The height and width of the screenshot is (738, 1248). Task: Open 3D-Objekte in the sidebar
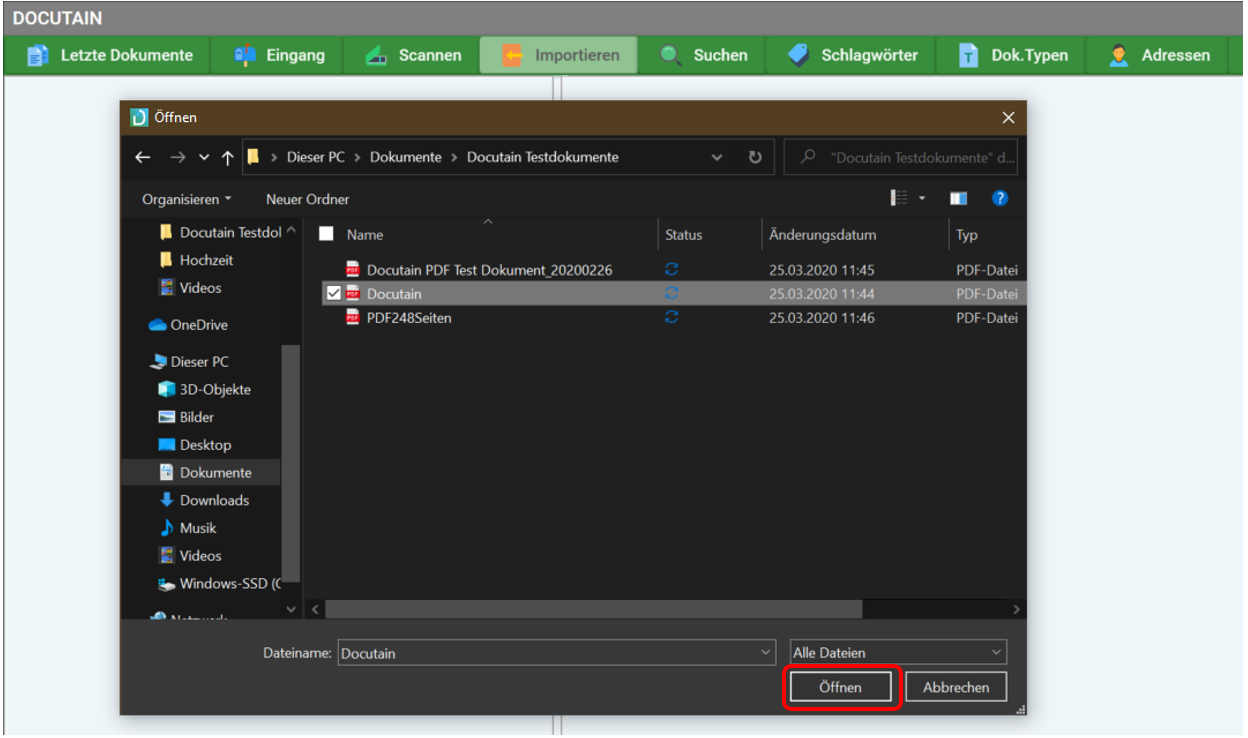coord(205,390)
